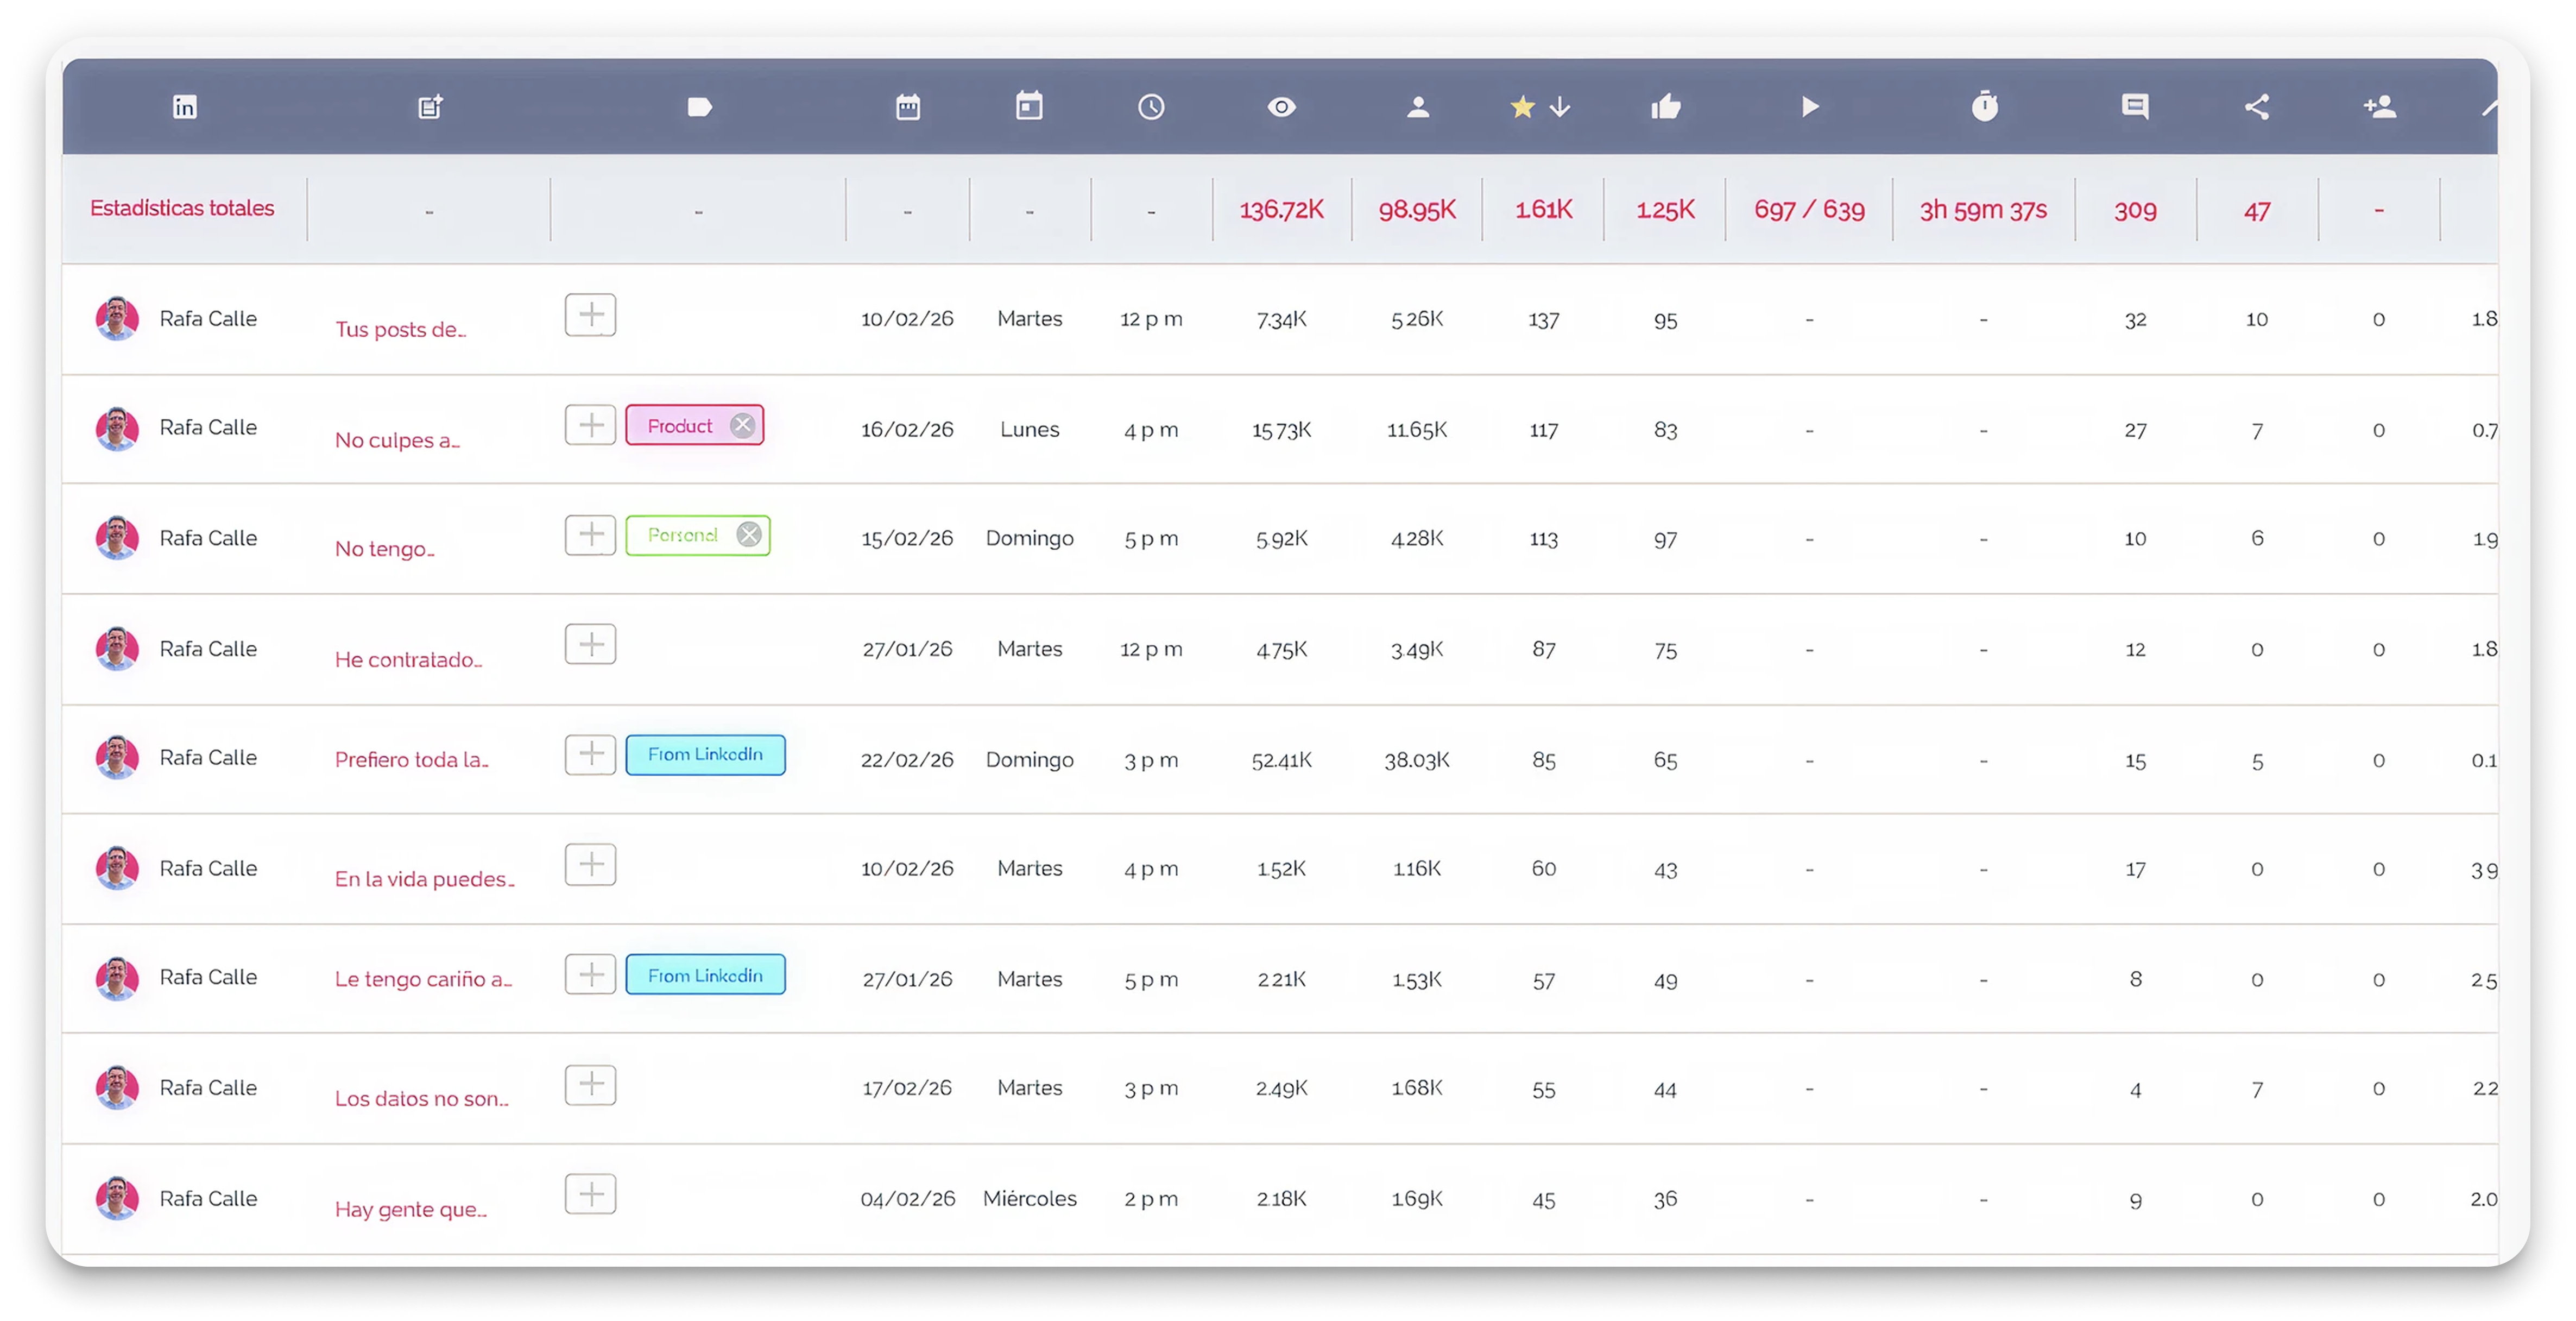Click From LinkedIn tag on 'Le tengo cariño'
The height and width of the screenshot is (1321, 2576).
(x=705, y=975)
